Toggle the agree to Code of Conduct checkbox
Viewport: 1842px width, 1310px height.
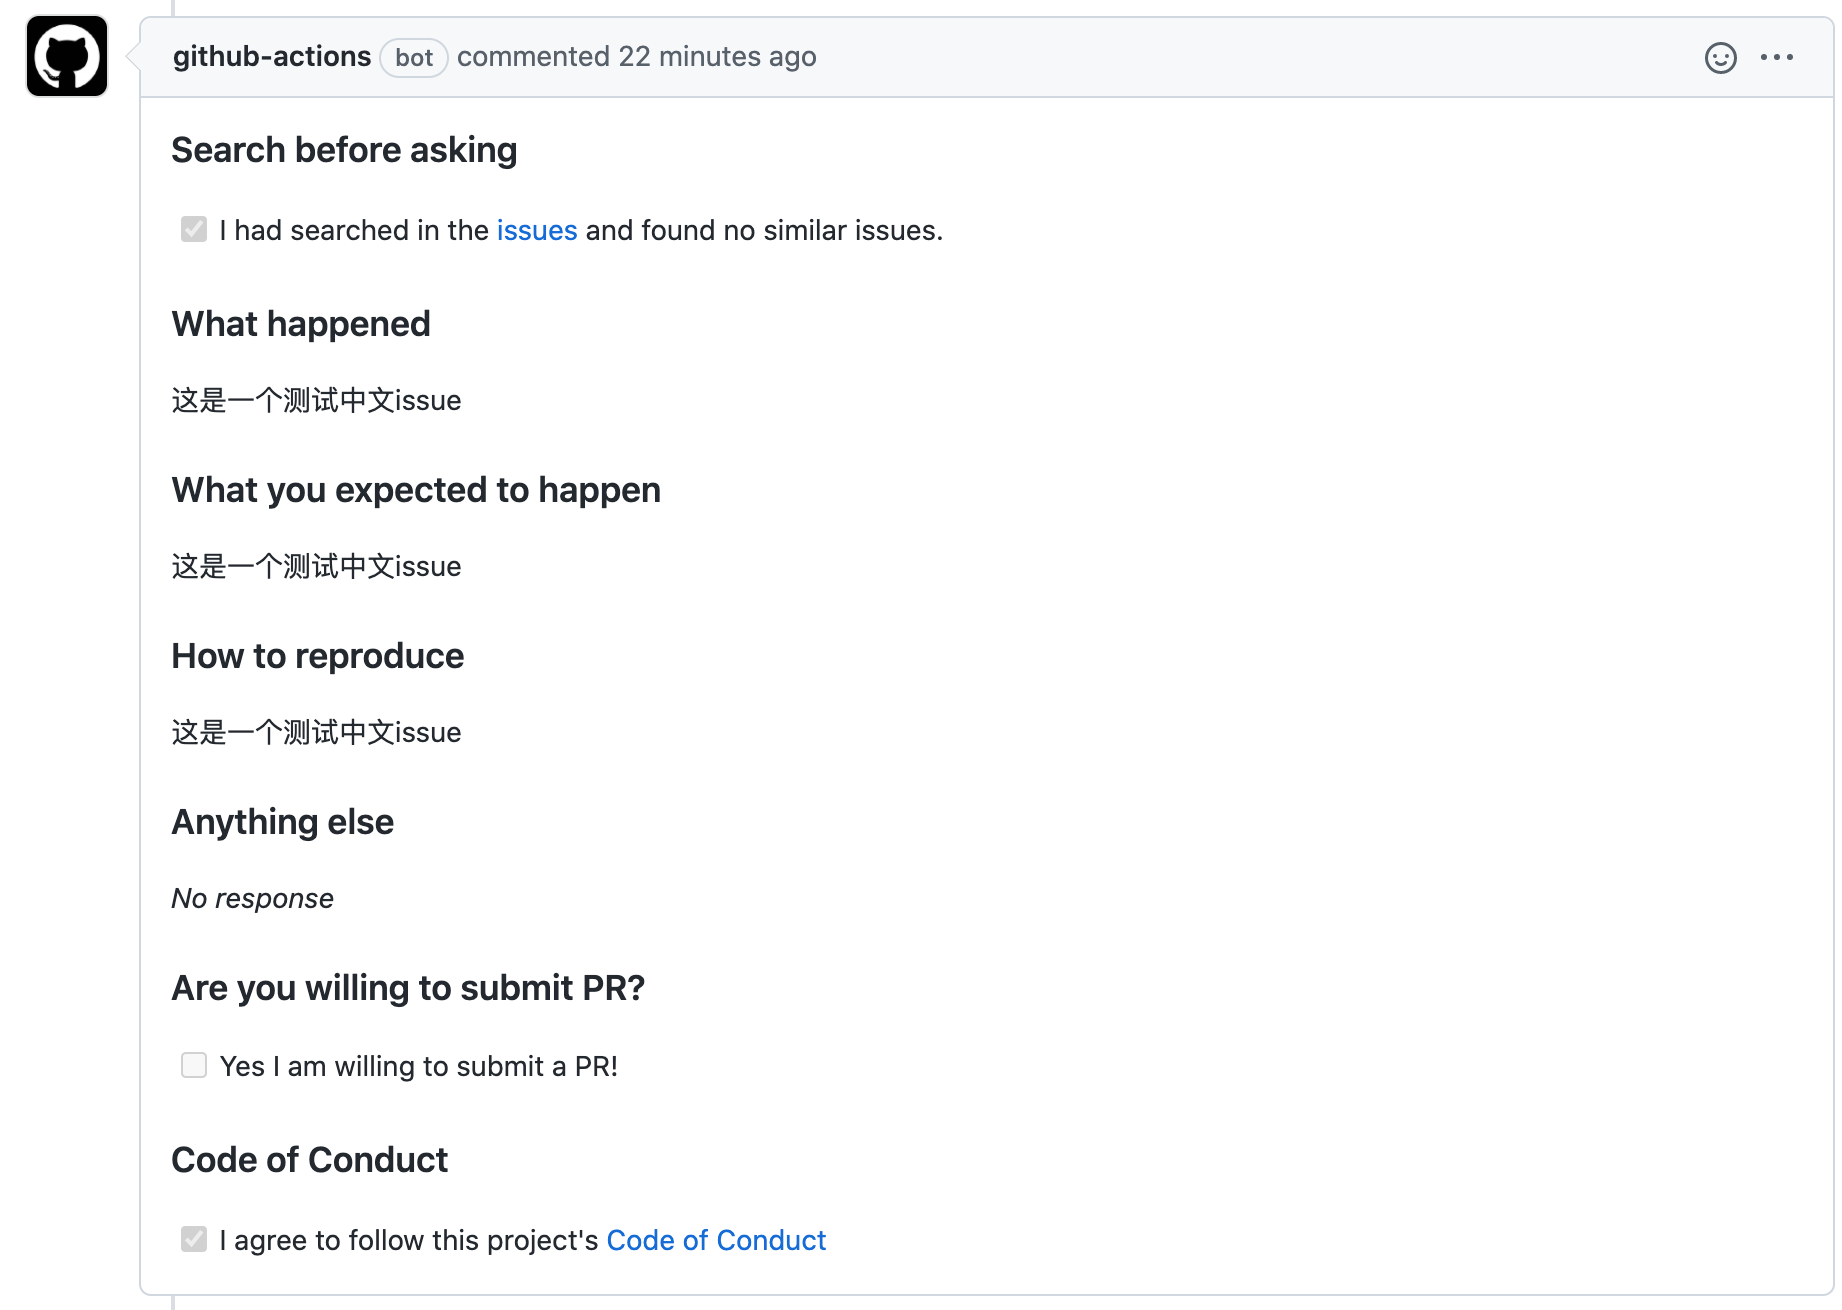click(x=194, y=1240)
